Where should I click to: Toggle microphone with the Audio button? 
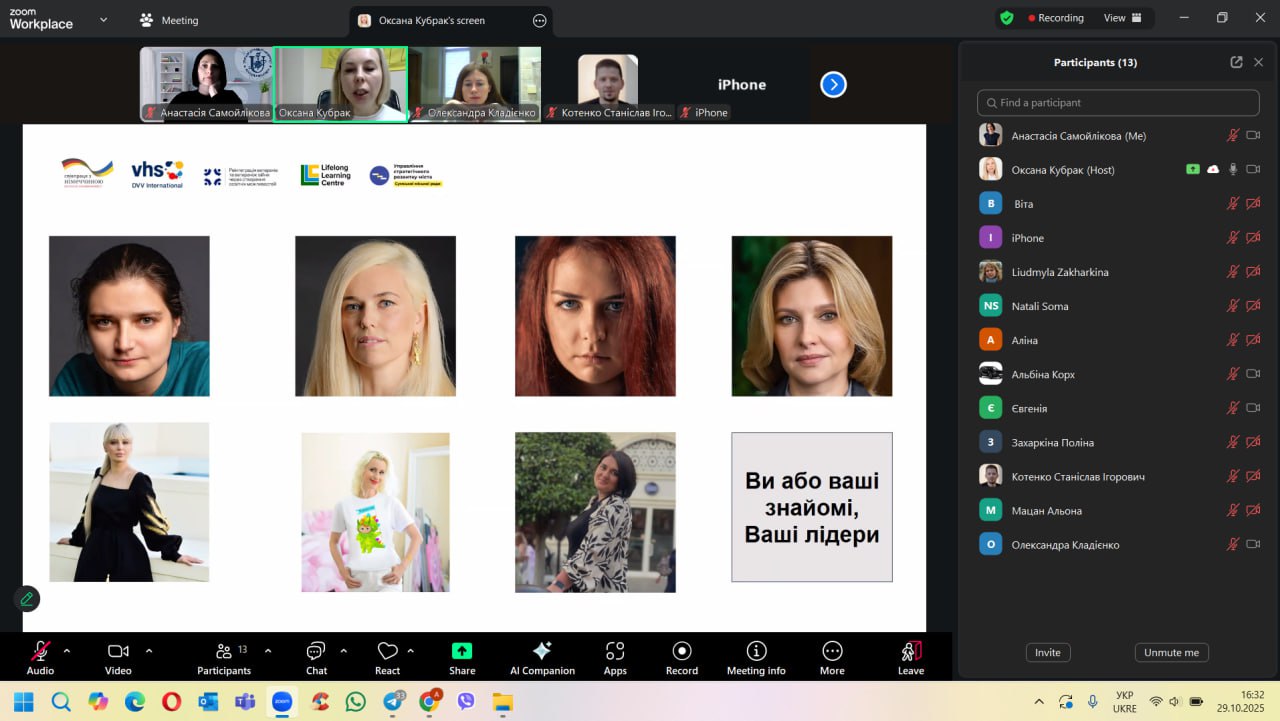tap(40, 657)
